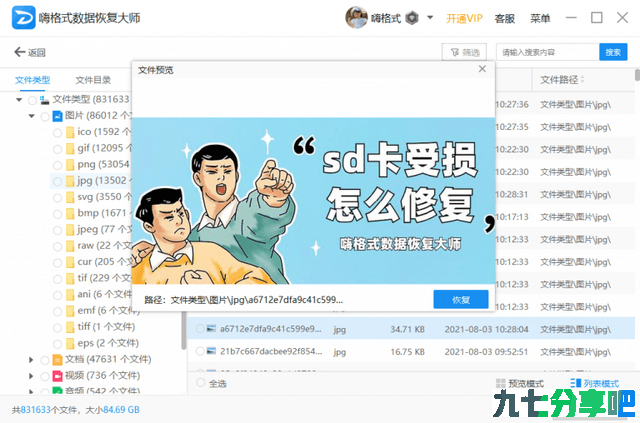This screenshot has height=423, width=640.
Task: Click the raw folder icon in tree
Action: point(70,246)
